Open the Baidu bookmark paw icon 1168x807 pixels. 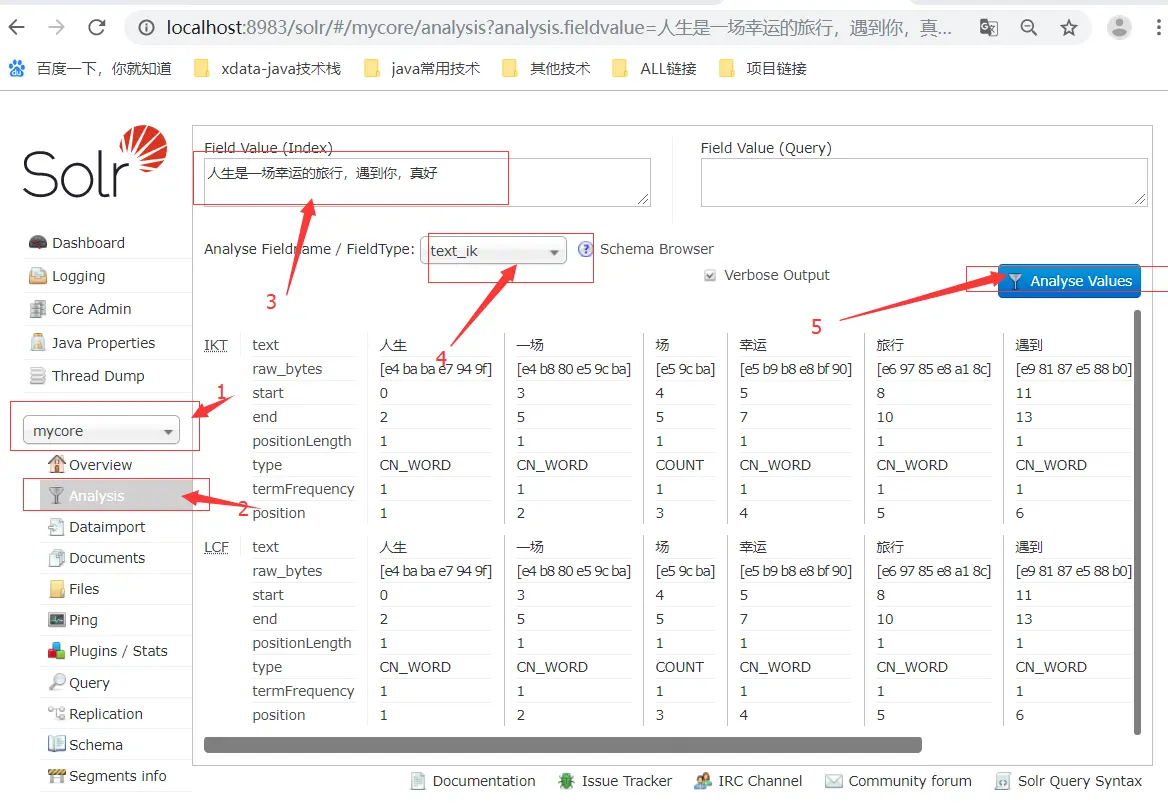pos(16,69)
